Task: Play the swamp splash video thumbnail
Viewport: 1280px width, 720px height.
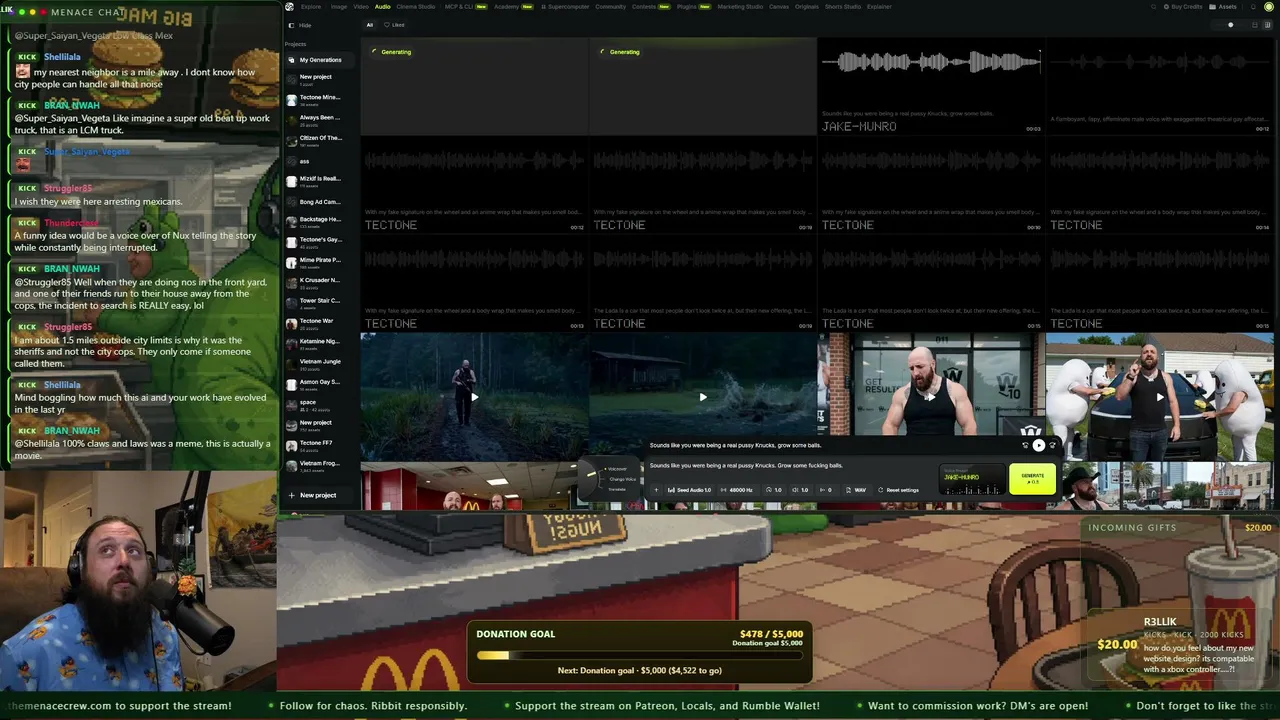Action: pos(703,396)
